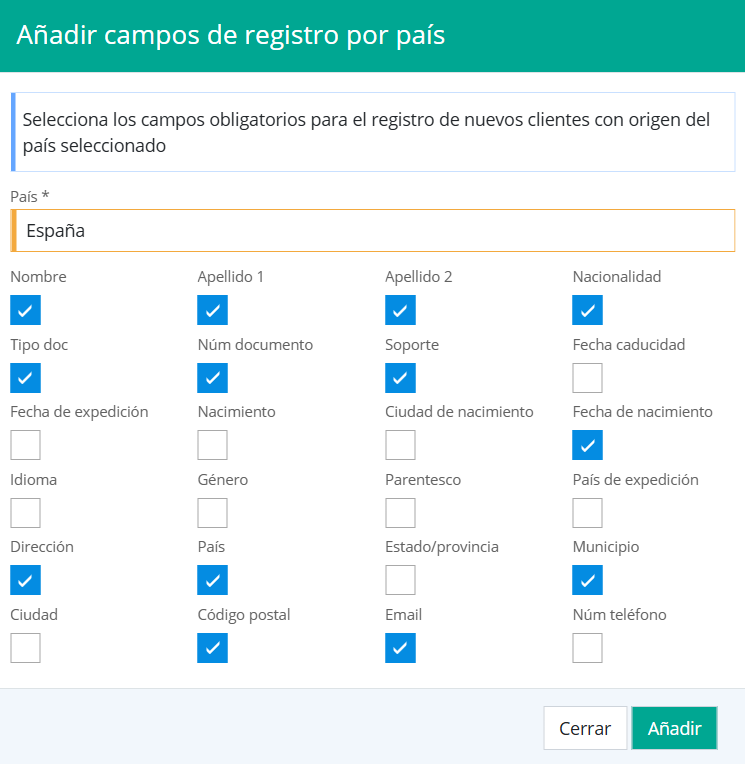The height and width of the screenshot is (764, 745).
Task: Enable the País de expedición checkbox
Action: click(588, 513)
